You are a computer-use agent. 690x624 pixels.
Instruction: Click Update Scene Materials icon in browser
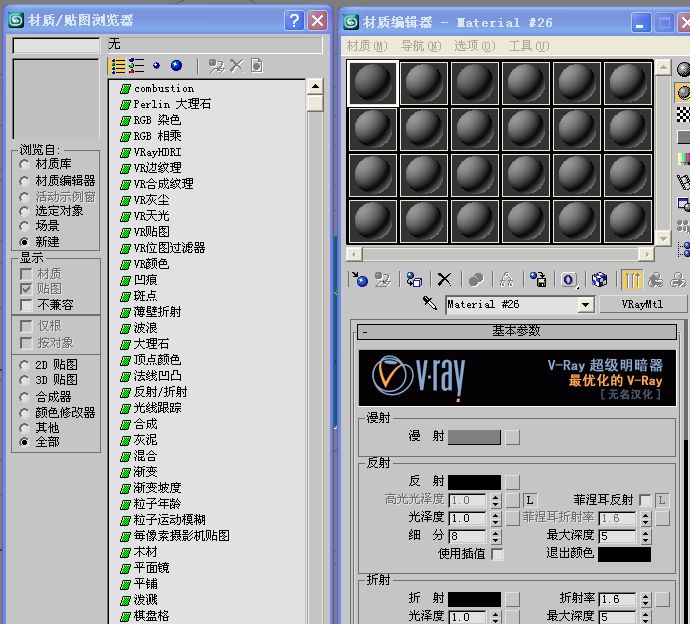point(216,66)
